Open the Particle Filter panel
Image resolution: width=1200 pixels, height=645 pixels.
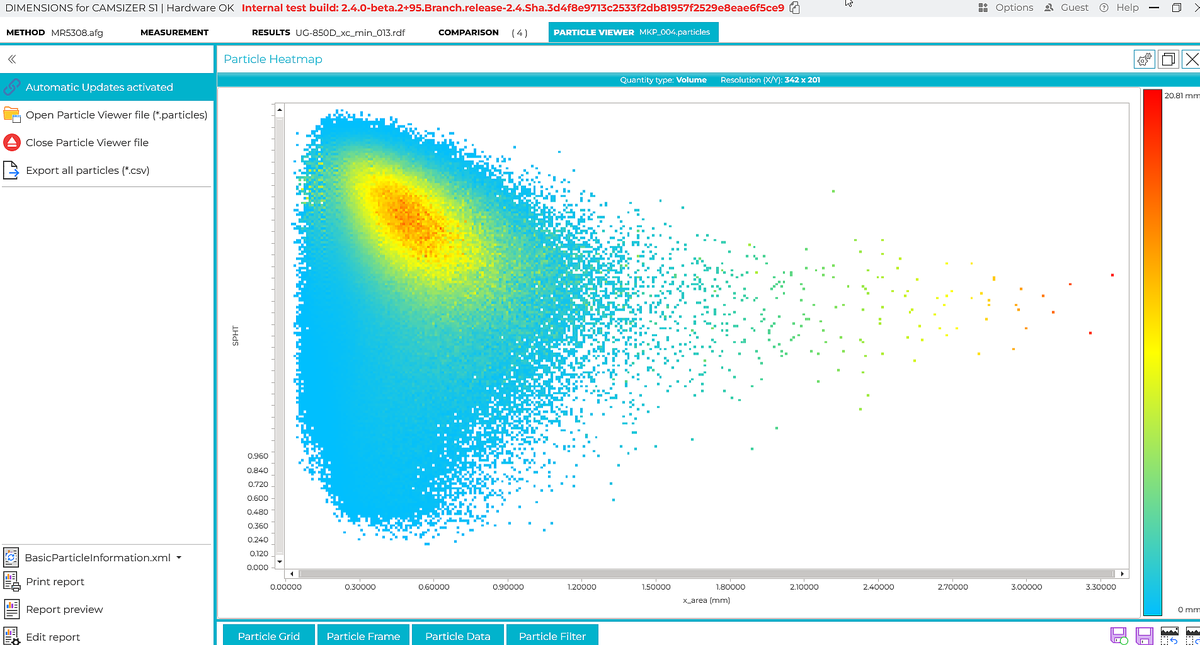552,636
